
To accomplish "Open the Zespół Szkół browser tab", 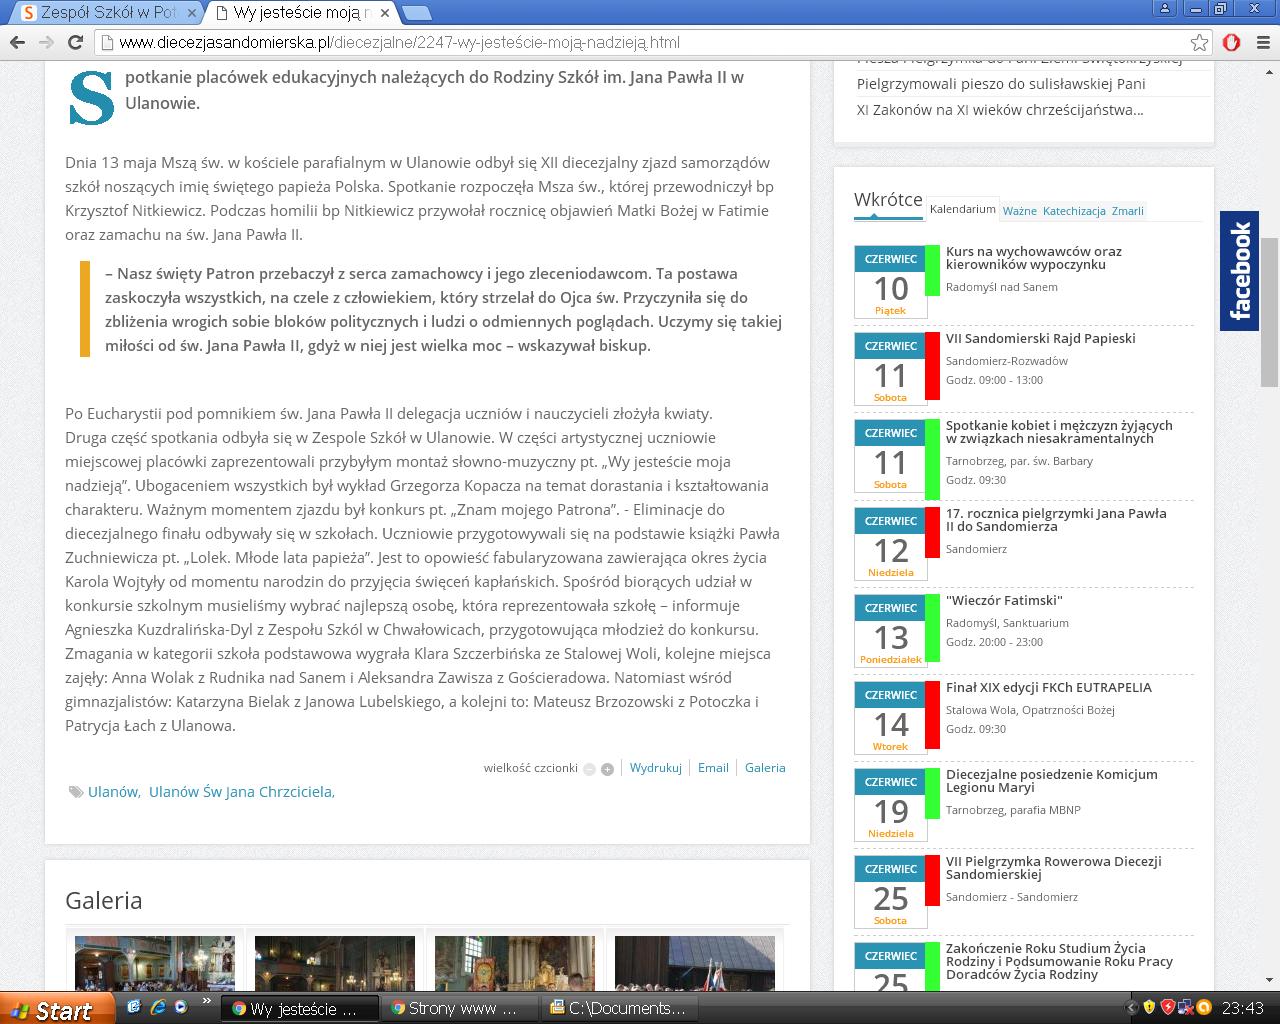I will click(x=108, y=12).
